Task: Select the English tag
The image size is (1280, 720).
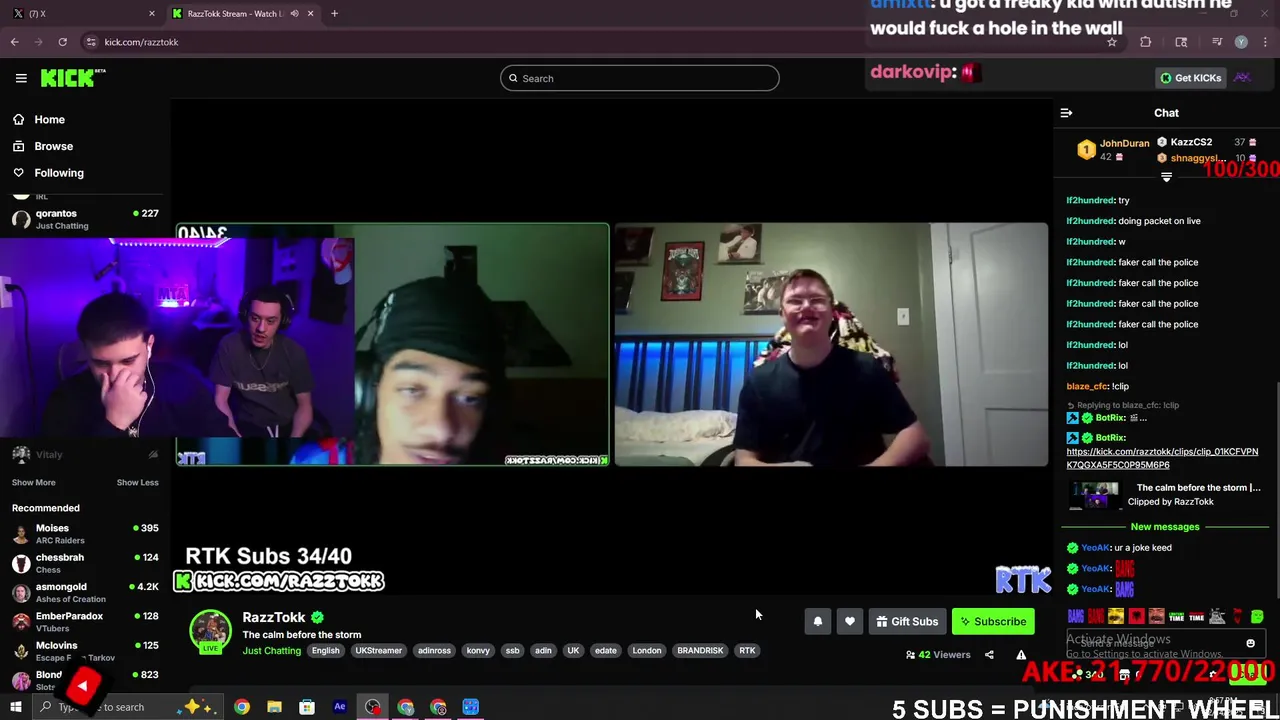Action: pyautogui.click(x=325, y=651)
